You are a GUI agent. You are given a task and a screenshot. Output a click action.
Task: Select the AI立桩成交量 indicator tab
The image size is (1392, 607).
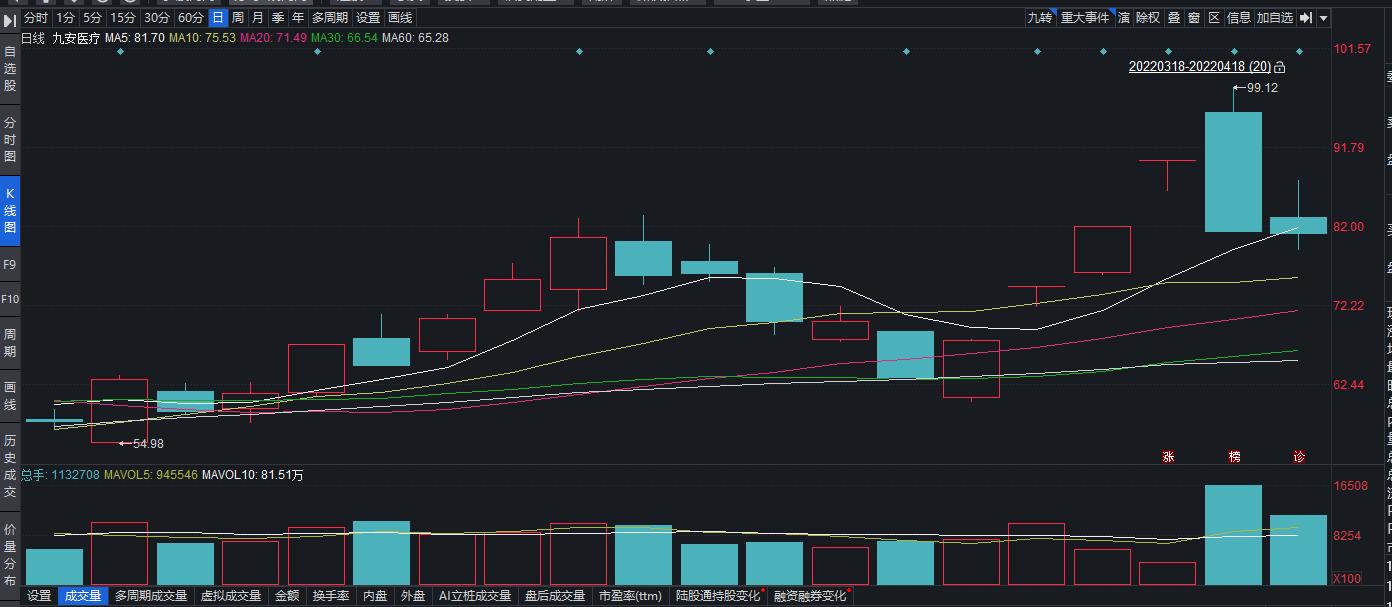(475, 596)
